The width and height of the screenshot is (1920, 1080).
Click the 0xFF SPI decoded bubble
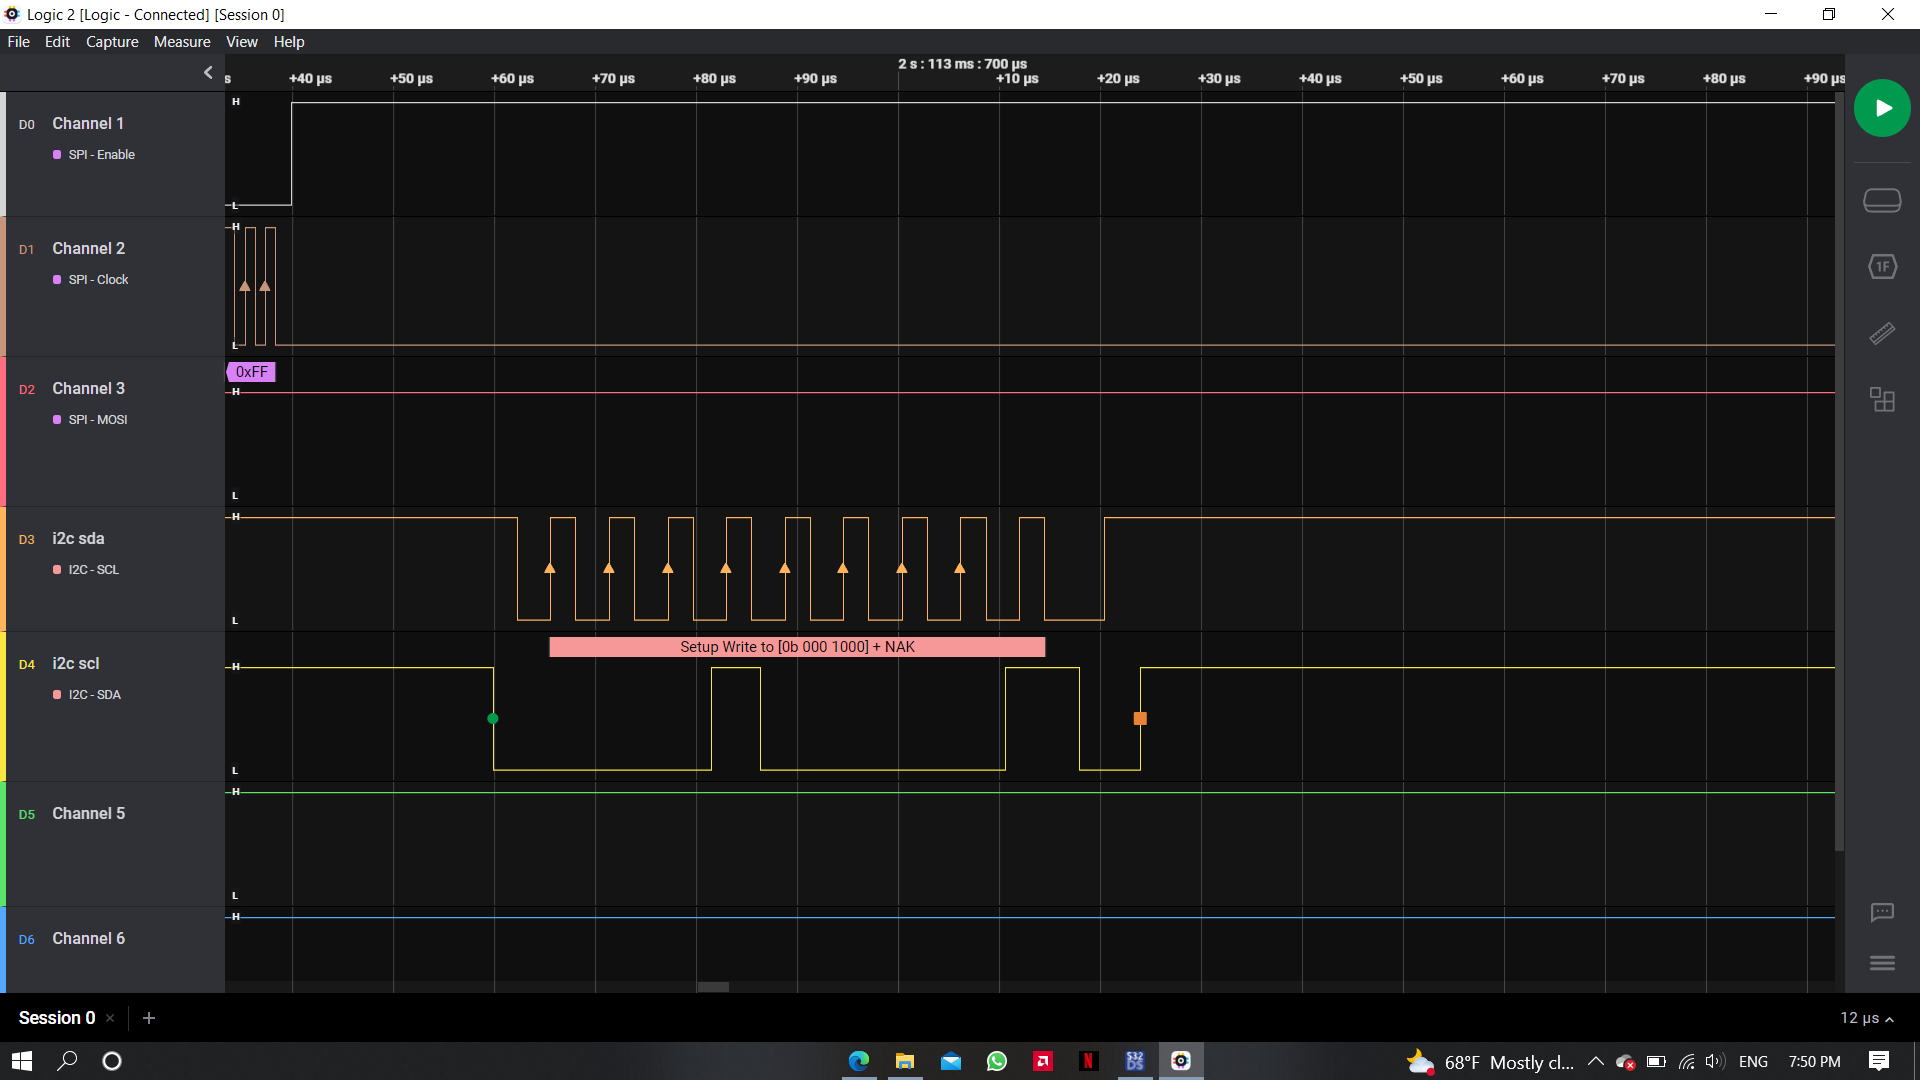pyautogui.click(x=251, y=372)
